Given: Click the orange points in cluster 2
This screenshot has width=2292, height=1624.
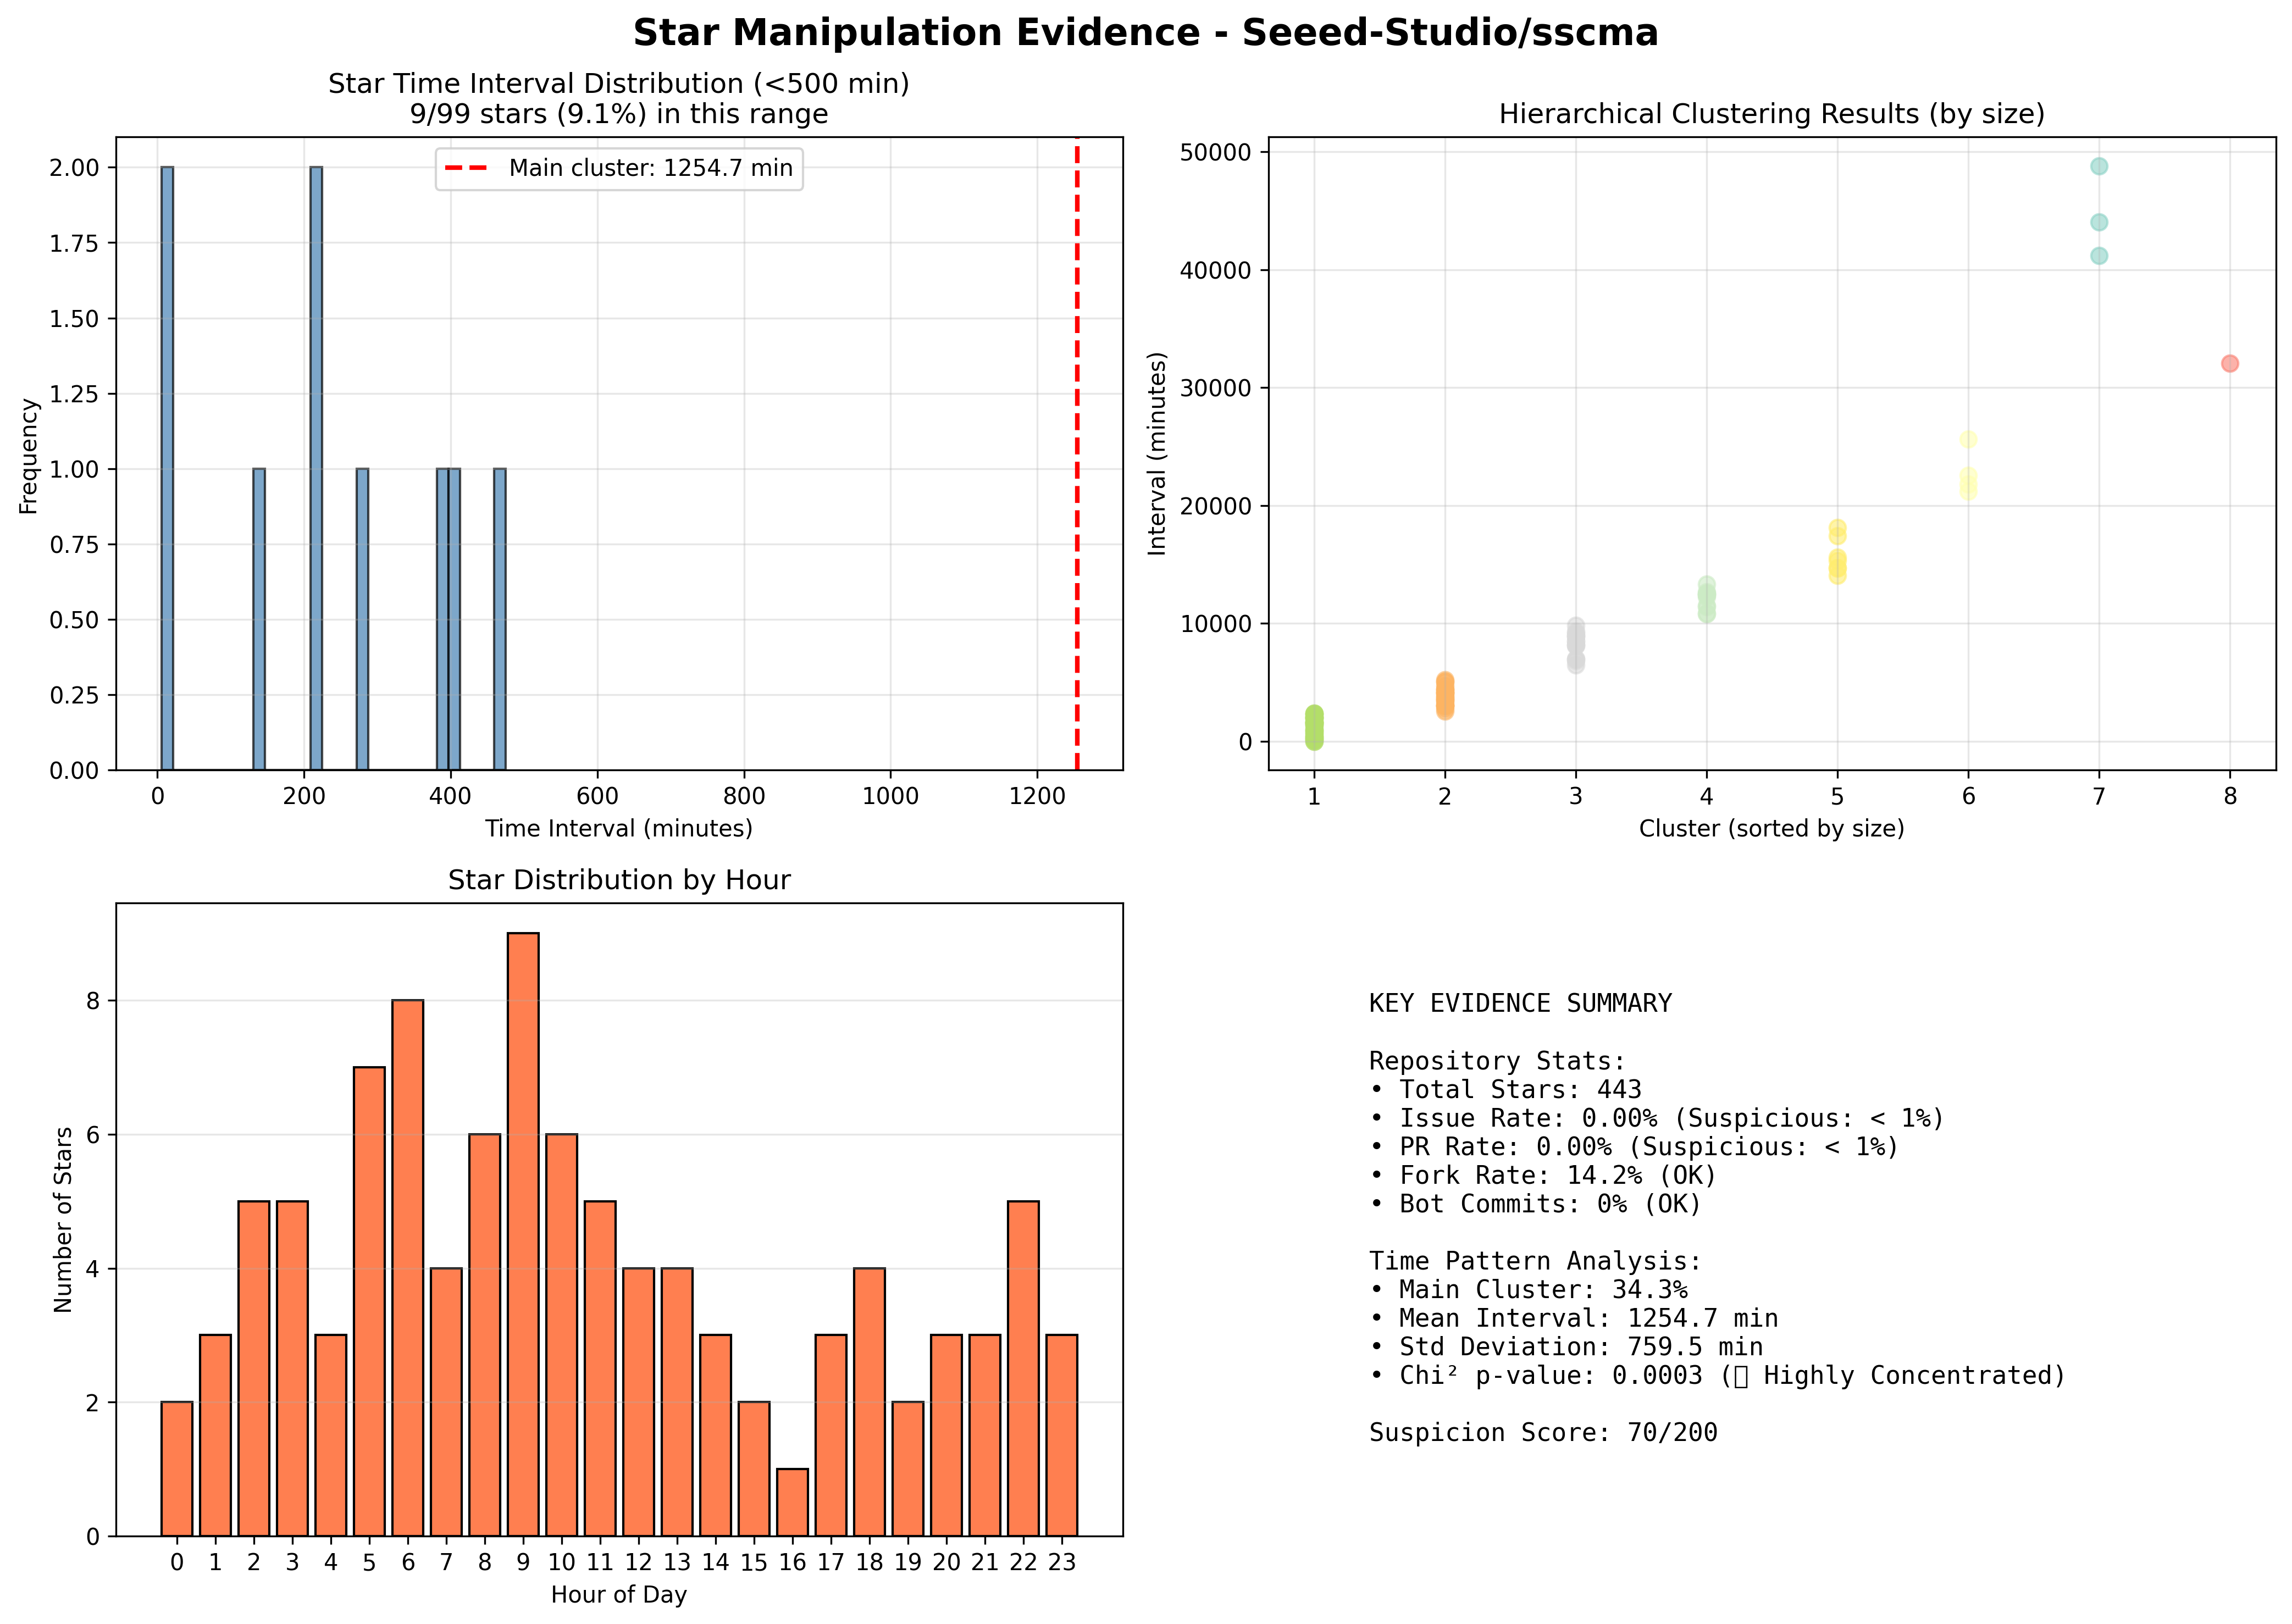Looking at the screenshot, I should click(1445, 695).
